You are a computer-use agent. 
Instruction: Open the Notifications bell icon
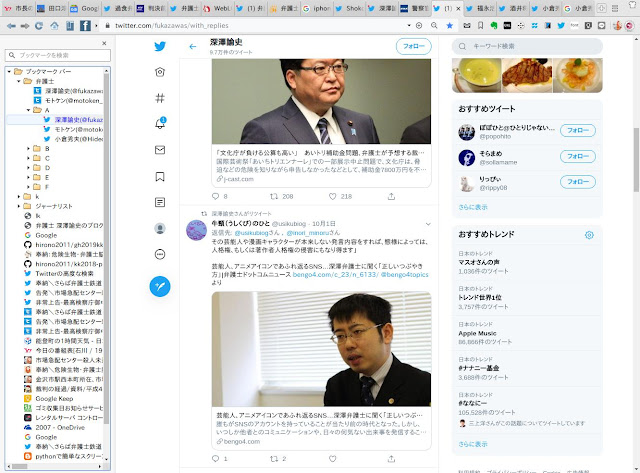click(x=160, y=123)
